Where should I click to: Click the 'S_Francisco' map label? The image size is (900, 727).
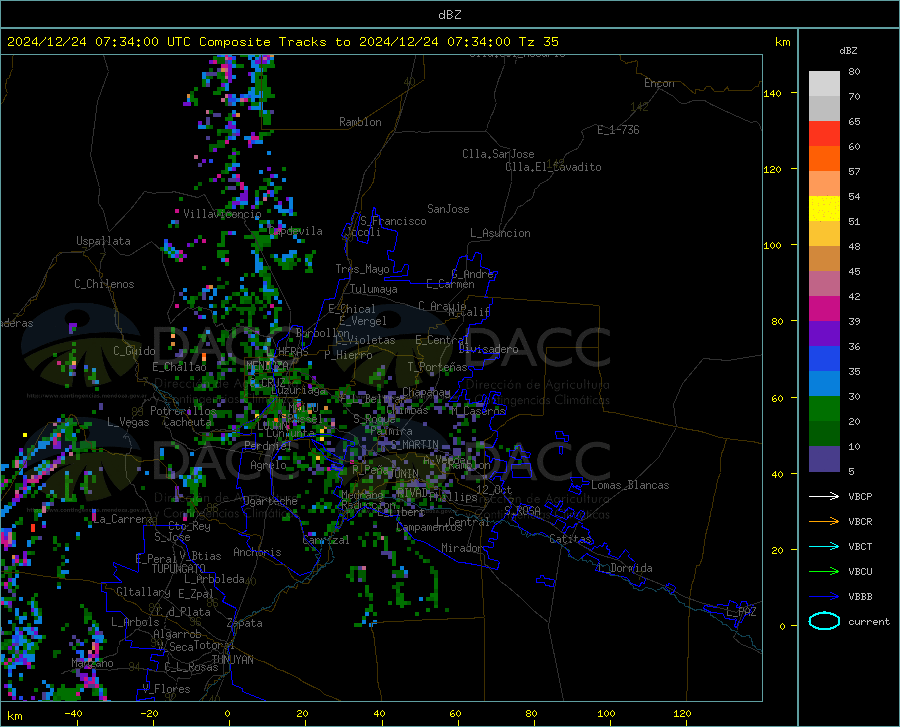click(x=393, y=221)
